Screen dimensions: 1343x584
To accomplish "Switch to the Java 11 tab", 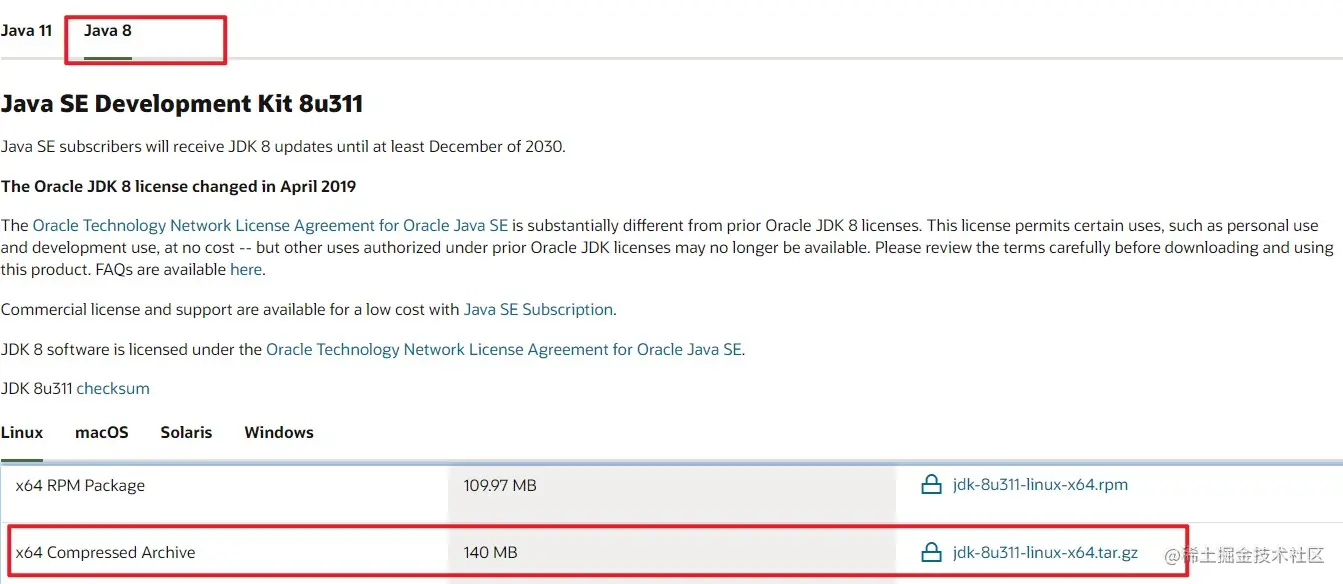I will [26, 31].
